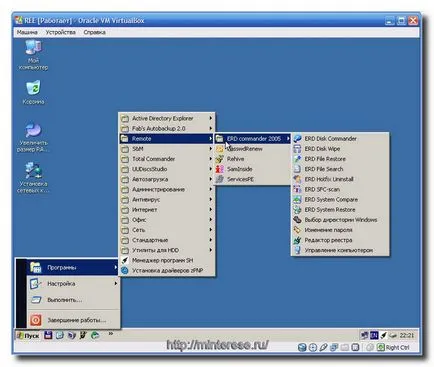Run ERD SFC-scan
This screenshot has width=434, height=367.
[x=340, y=189]
